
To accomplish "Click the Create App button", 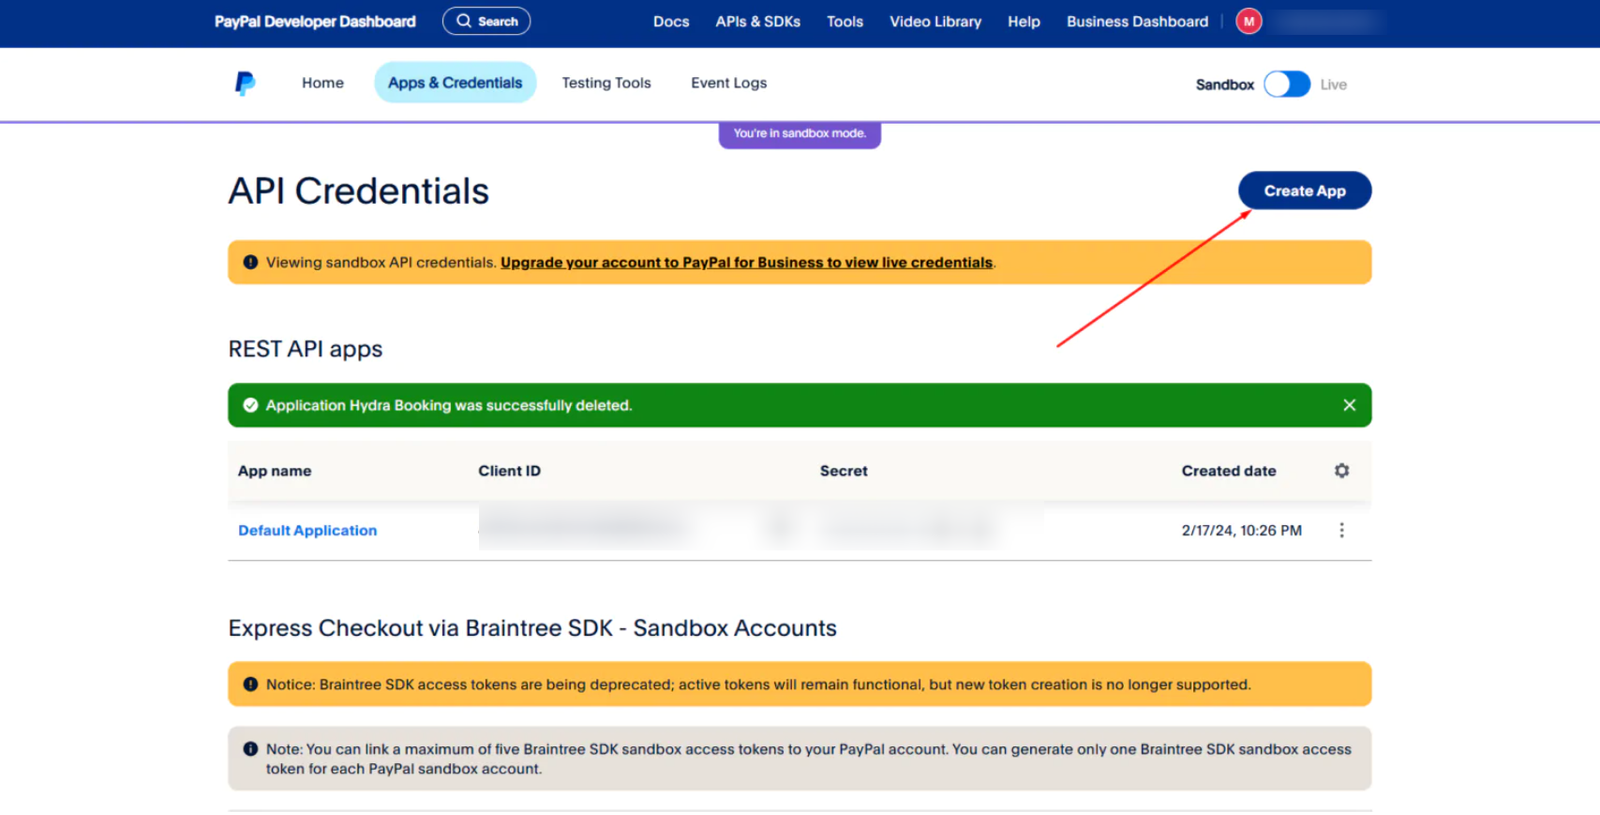I will pyautogui.click(x=1305, y=190).
